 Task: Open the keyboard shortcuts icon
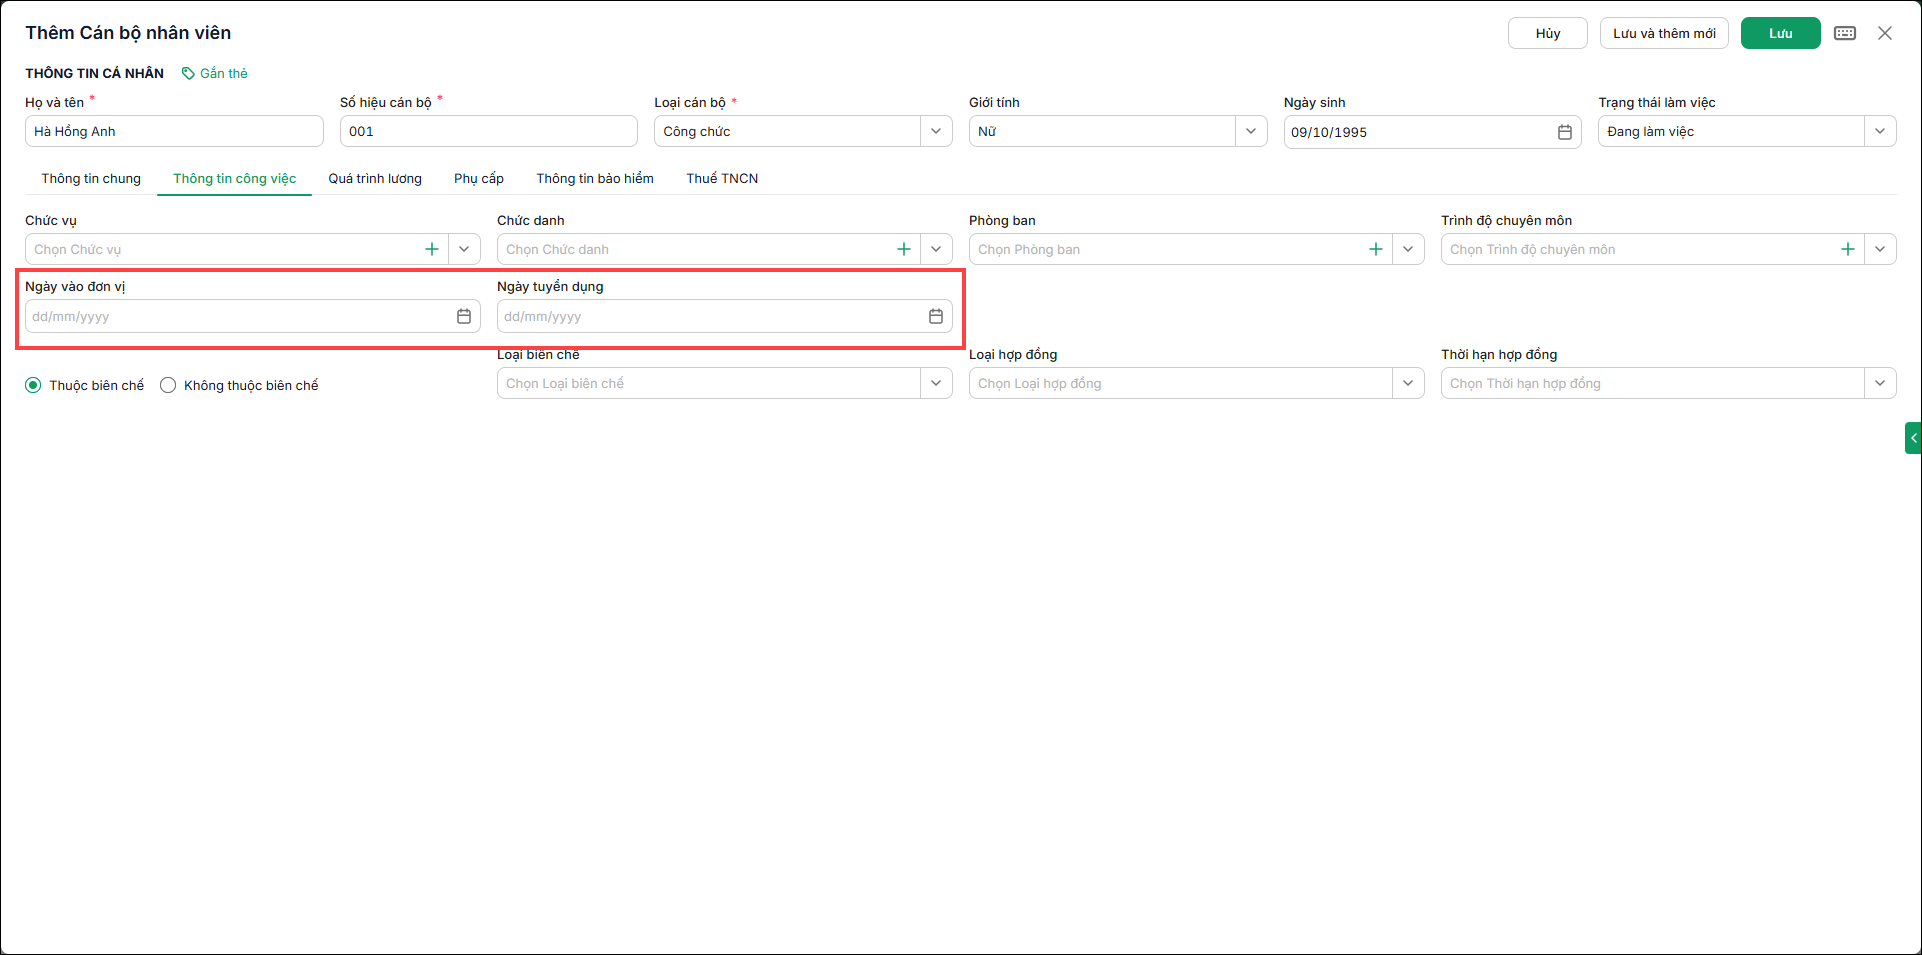[1845, 33]
